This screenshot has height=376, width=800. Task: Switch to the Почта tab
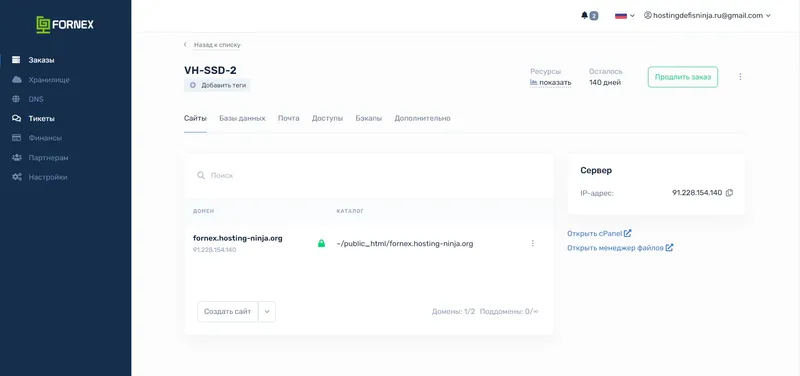click(x=289, y=118)
